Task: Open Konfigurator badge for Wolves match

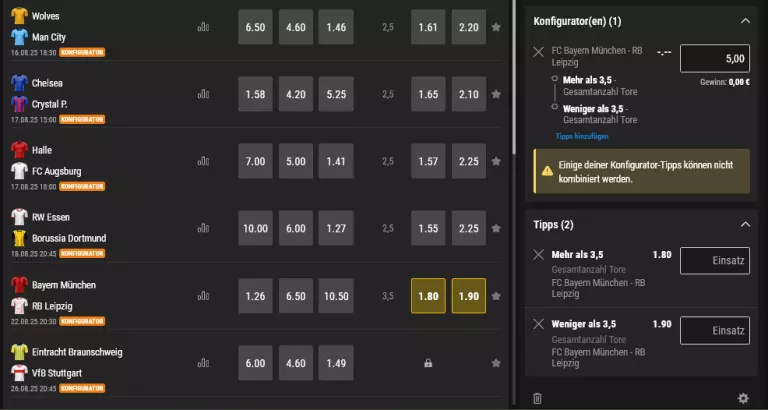Action: click(x=82, y=52)
